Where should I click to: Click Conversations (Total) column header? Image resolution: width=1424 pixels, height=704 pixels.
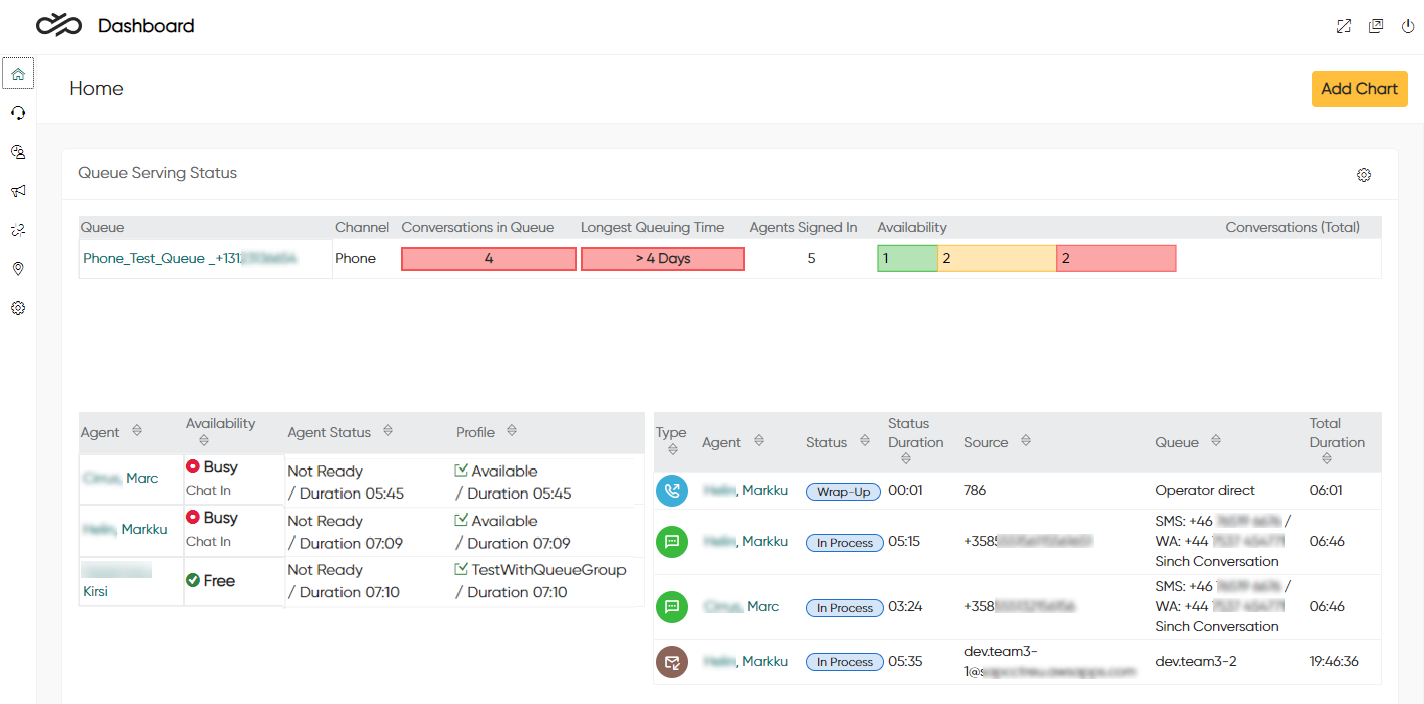(1293, 227)
